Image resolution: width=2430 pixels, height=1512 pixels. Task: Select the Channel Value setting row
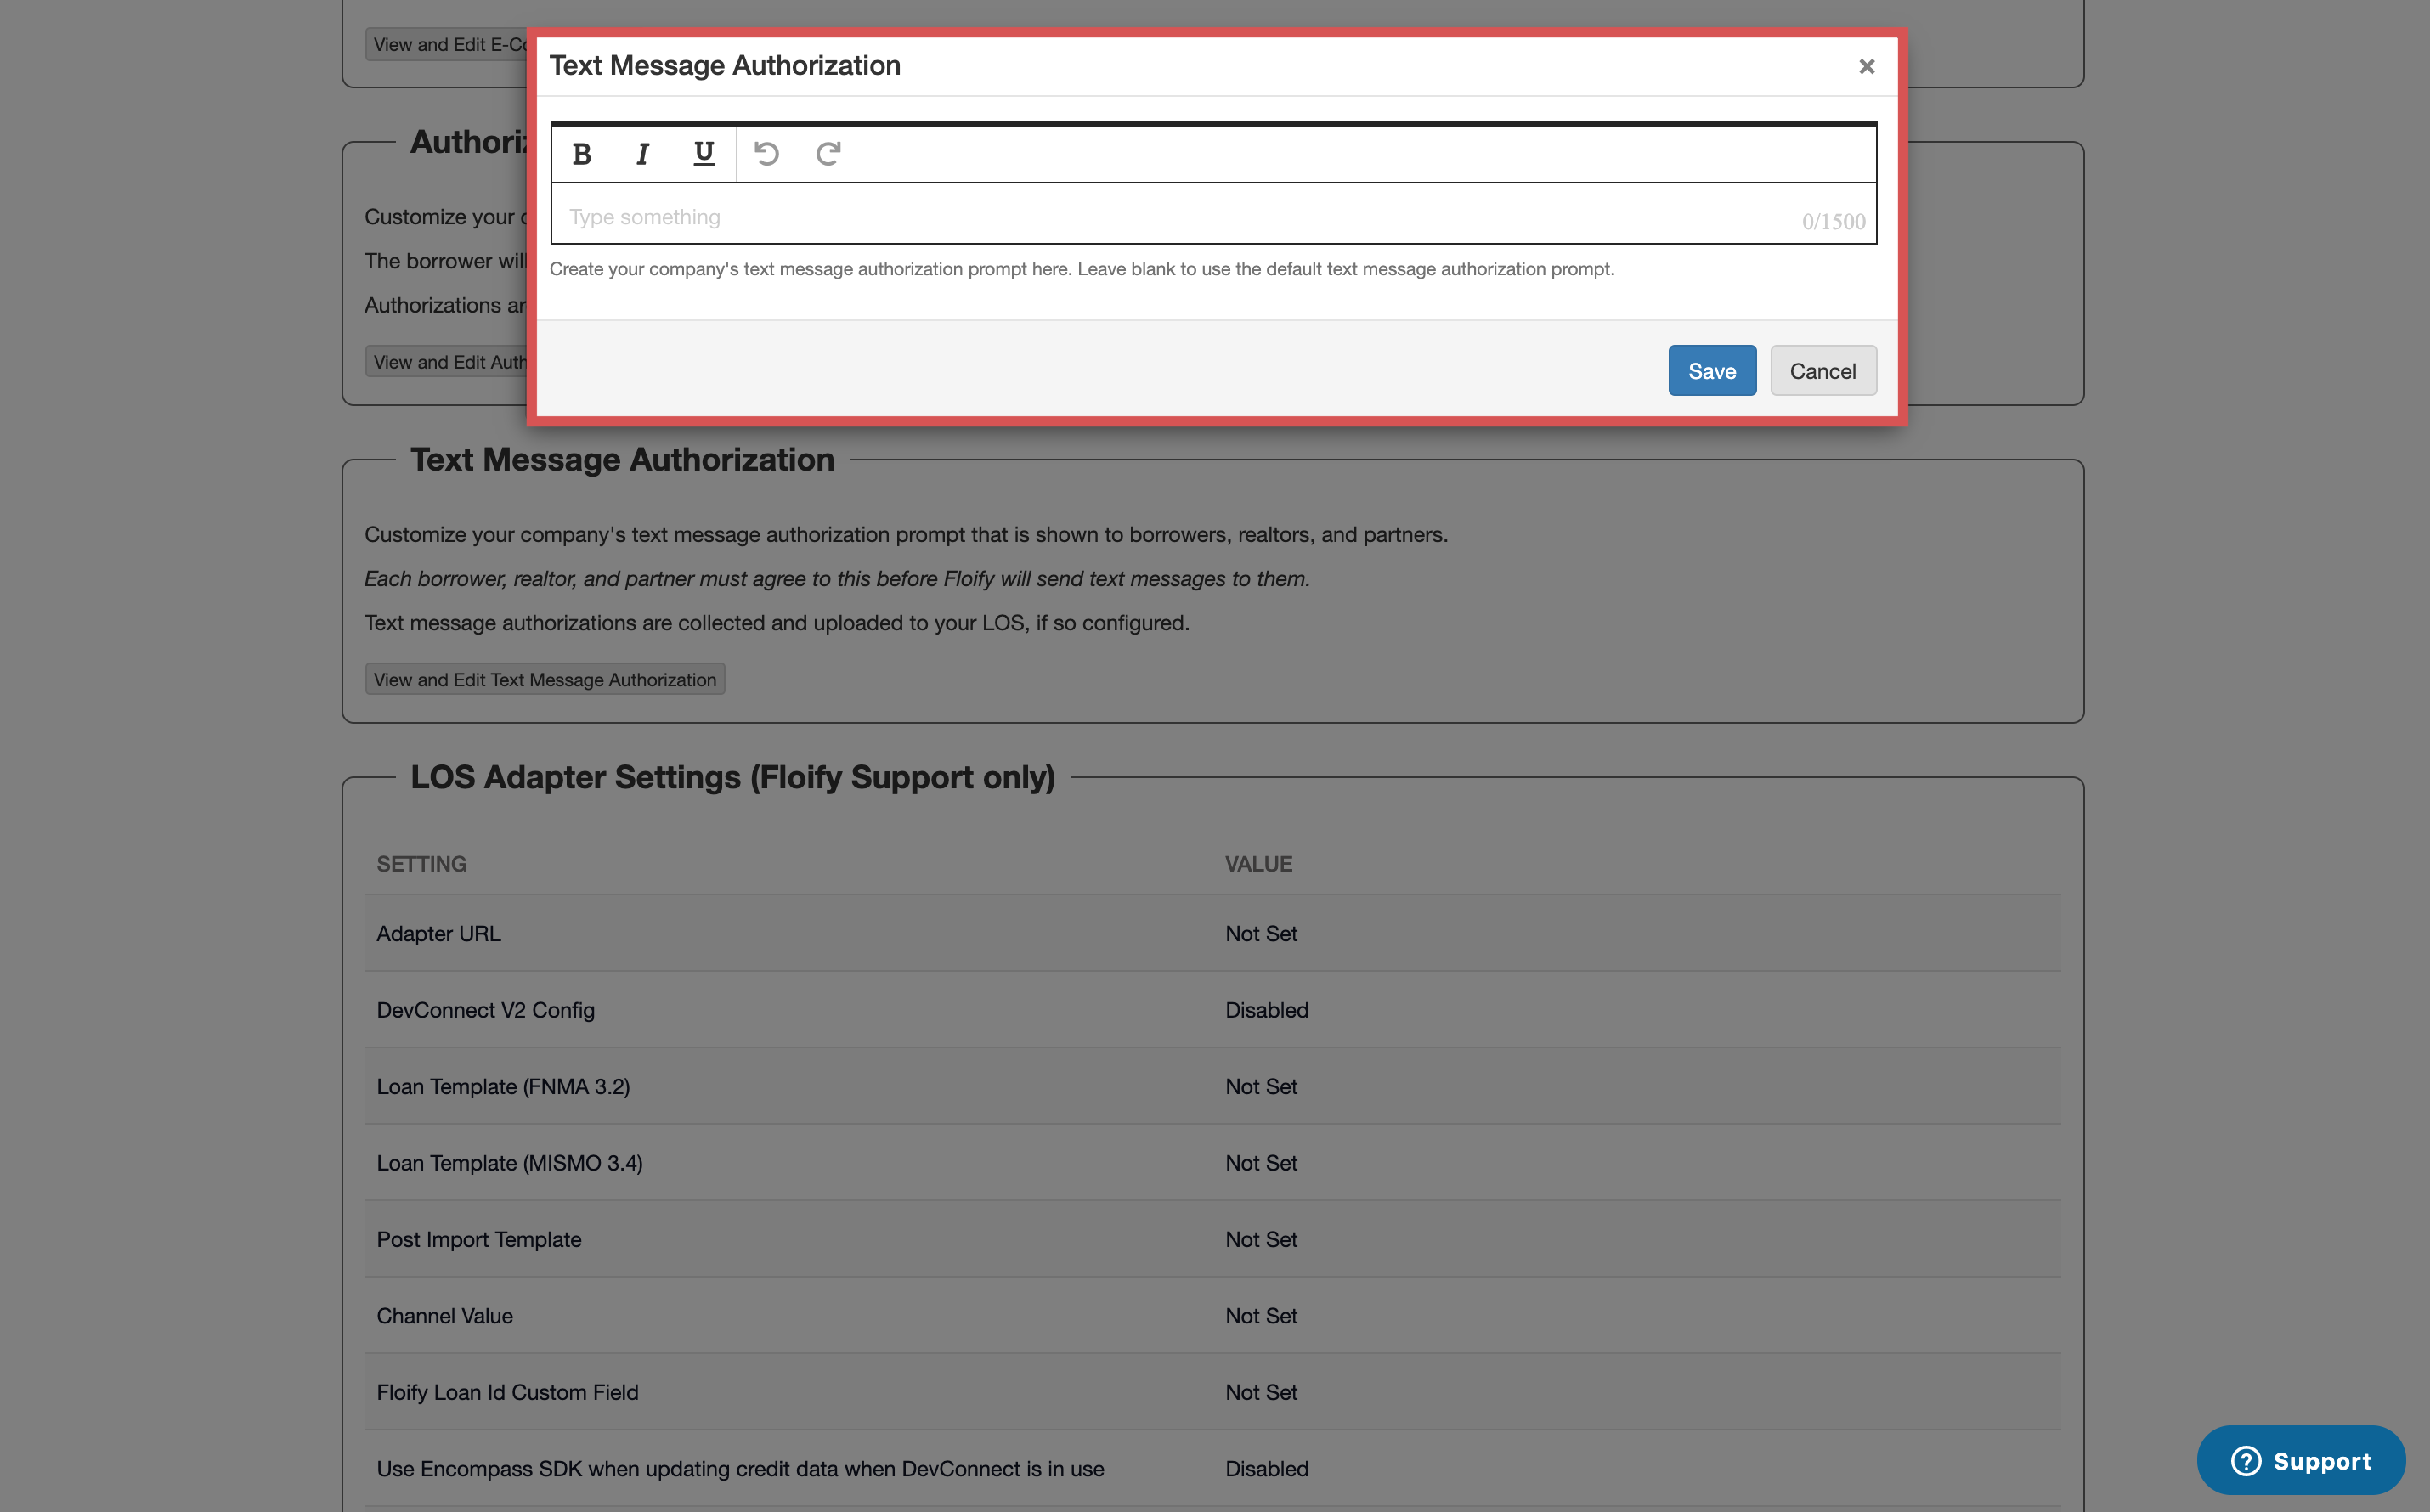point(444,1315)
